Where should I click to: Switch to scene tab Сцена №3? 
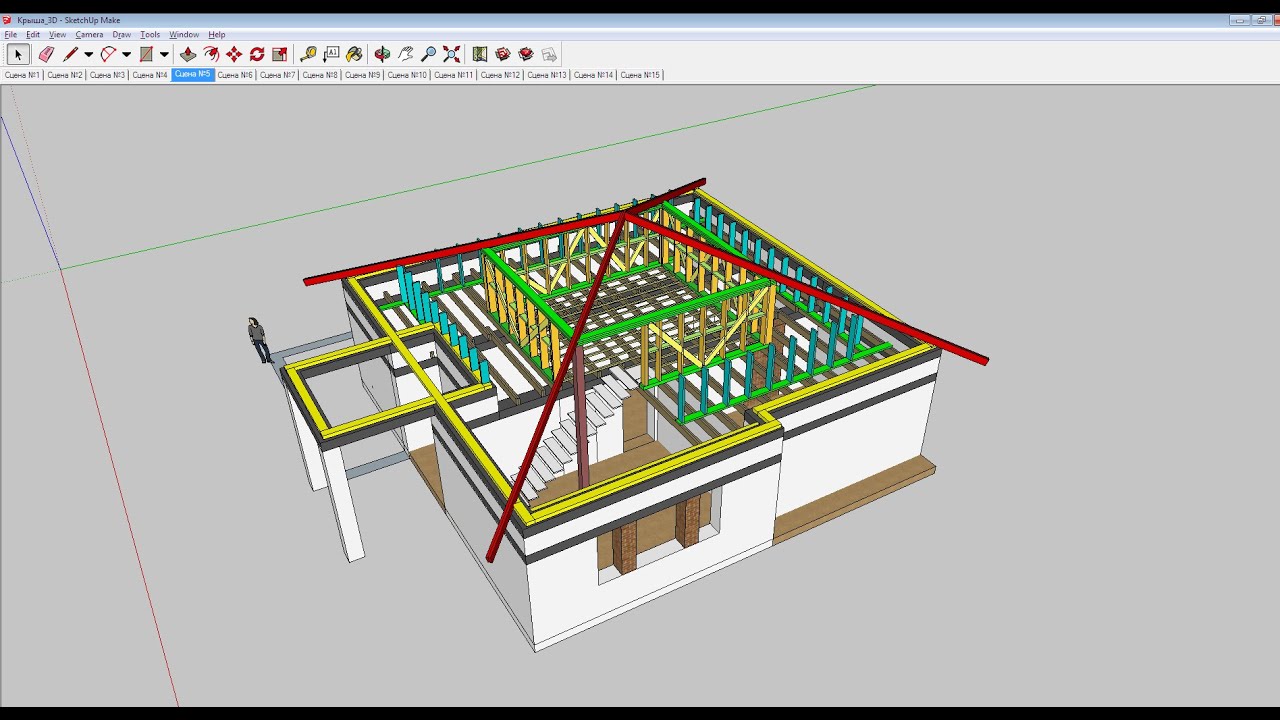tap(107, 75)
